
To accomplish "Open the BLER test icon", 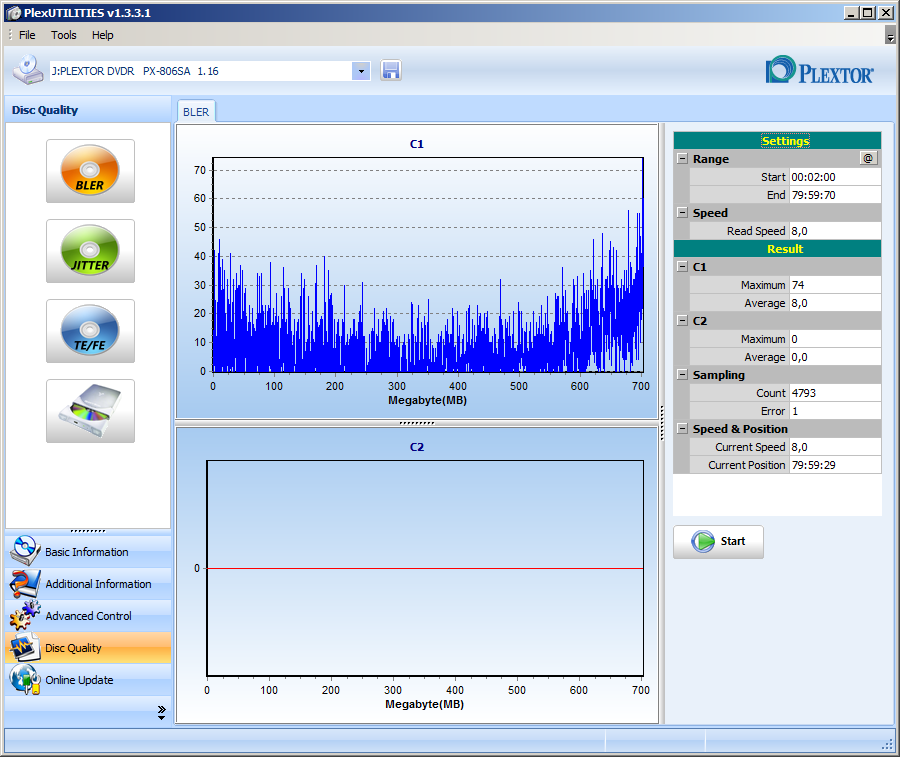I will click(x=90, y=170).
